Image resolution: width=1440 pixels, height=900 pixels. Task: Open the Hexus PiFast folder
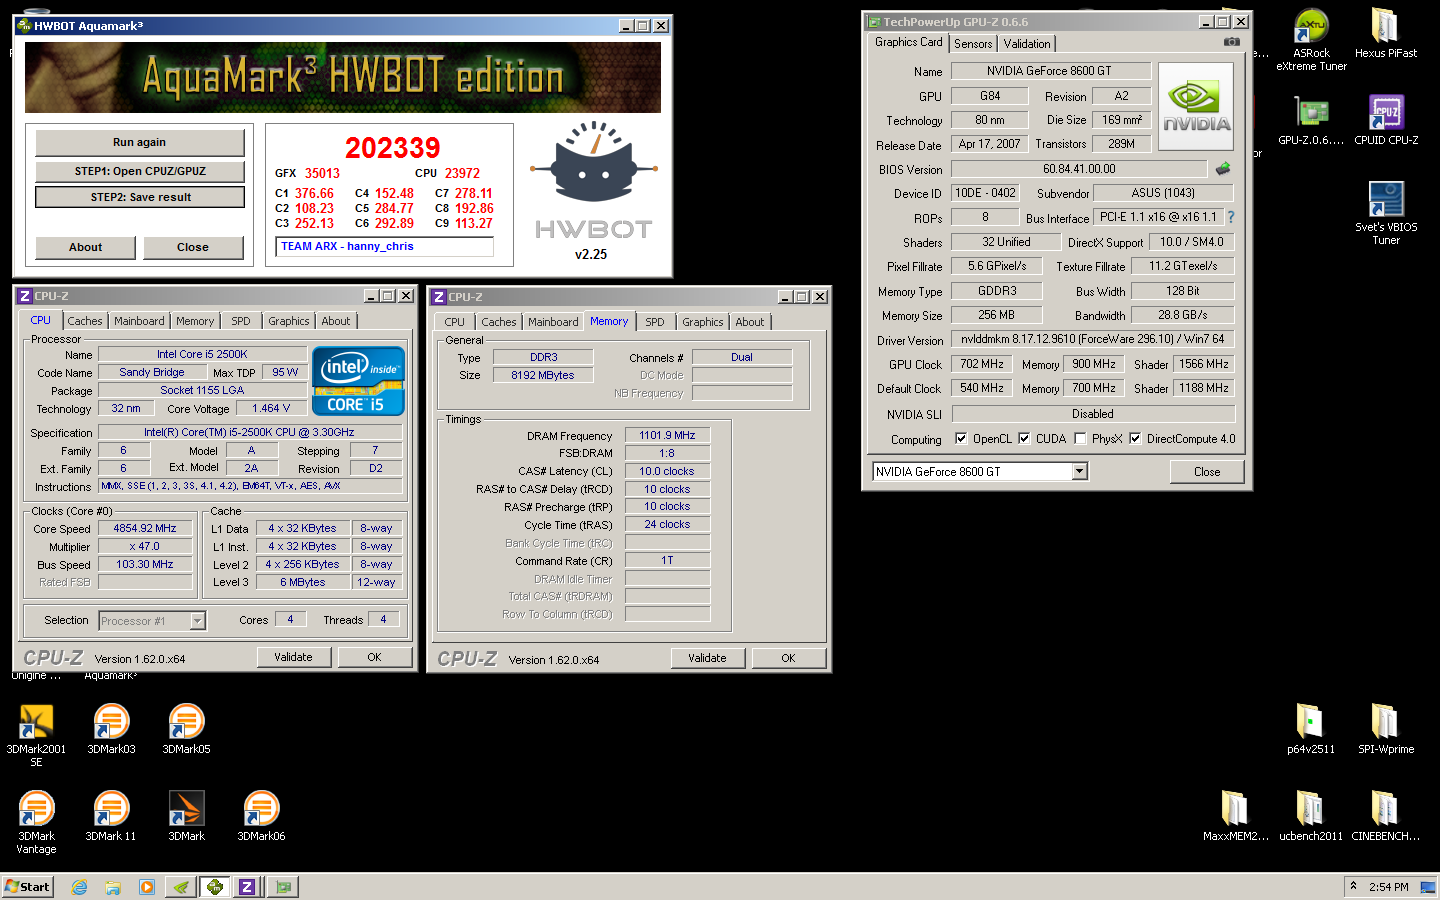point(1385,33)
